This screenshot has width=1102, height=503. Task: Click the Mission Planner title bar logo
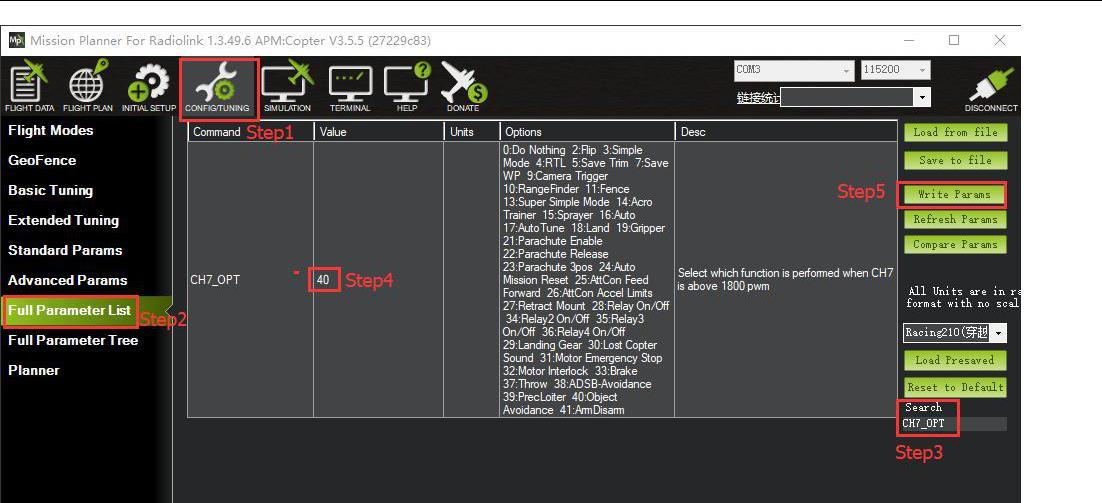[x=16, y=41]
